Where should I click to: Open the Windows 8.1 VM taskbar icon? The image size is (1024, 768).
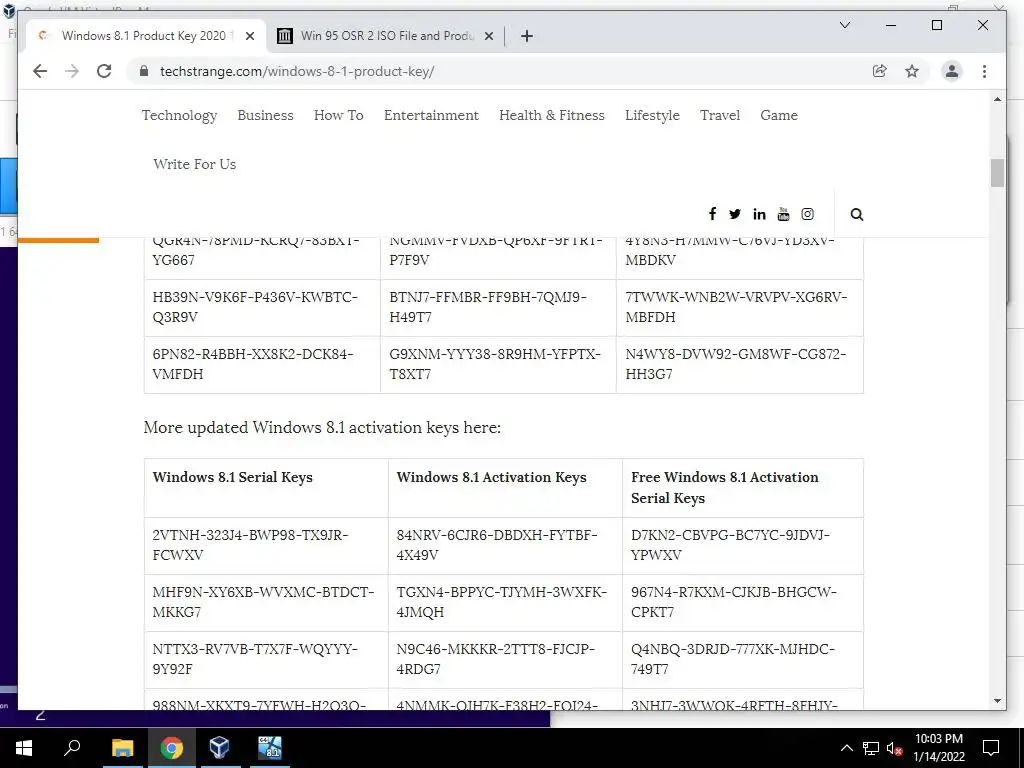pyautogui.click(x=269, y=748)
